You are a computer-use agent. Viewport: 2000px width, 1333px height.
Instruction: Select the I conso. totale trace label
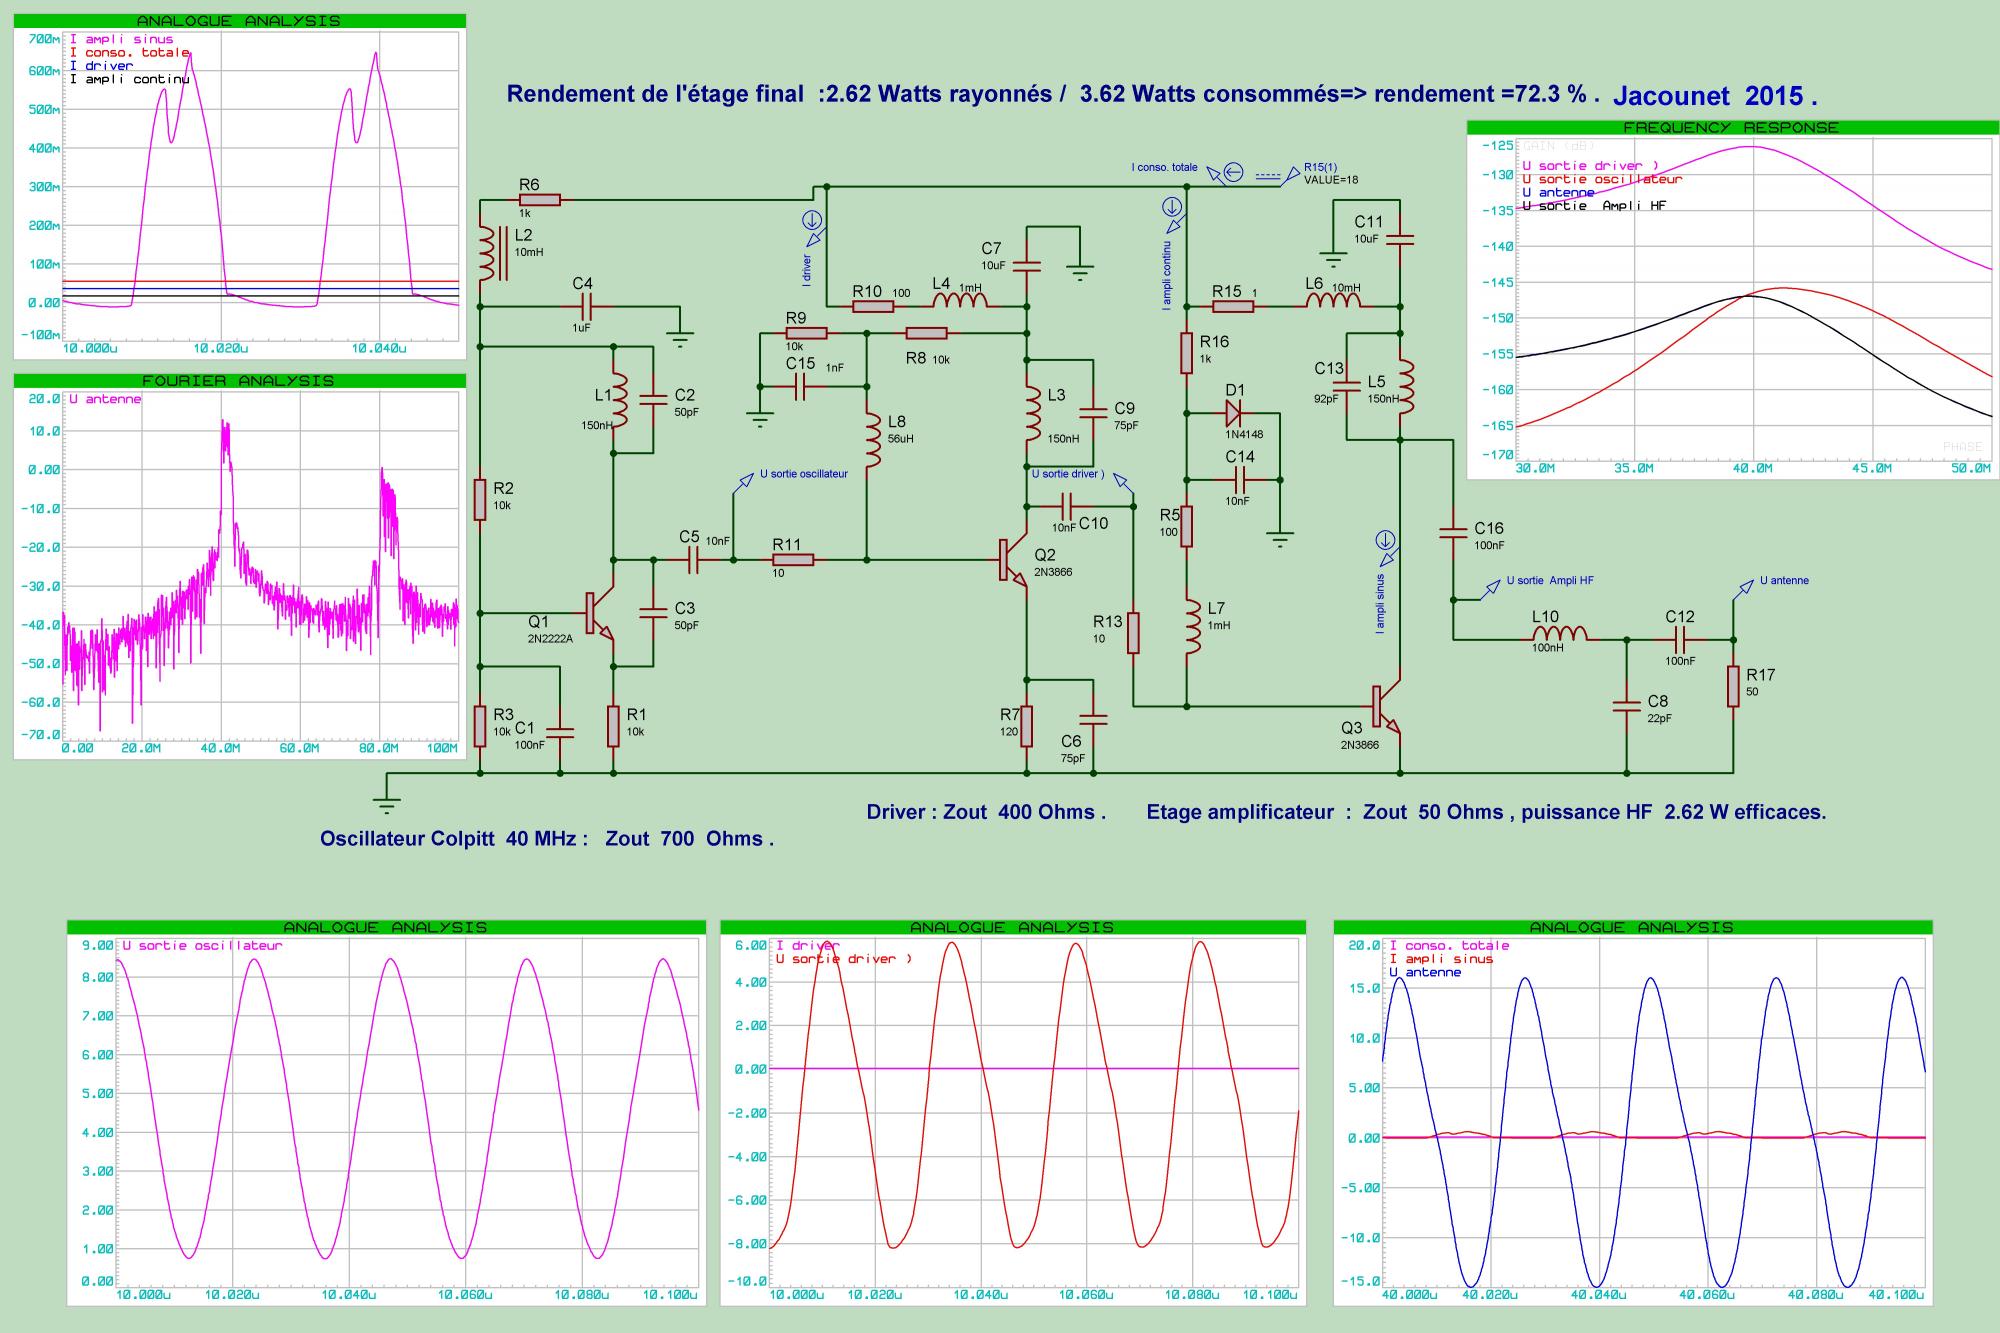point(129,52)
